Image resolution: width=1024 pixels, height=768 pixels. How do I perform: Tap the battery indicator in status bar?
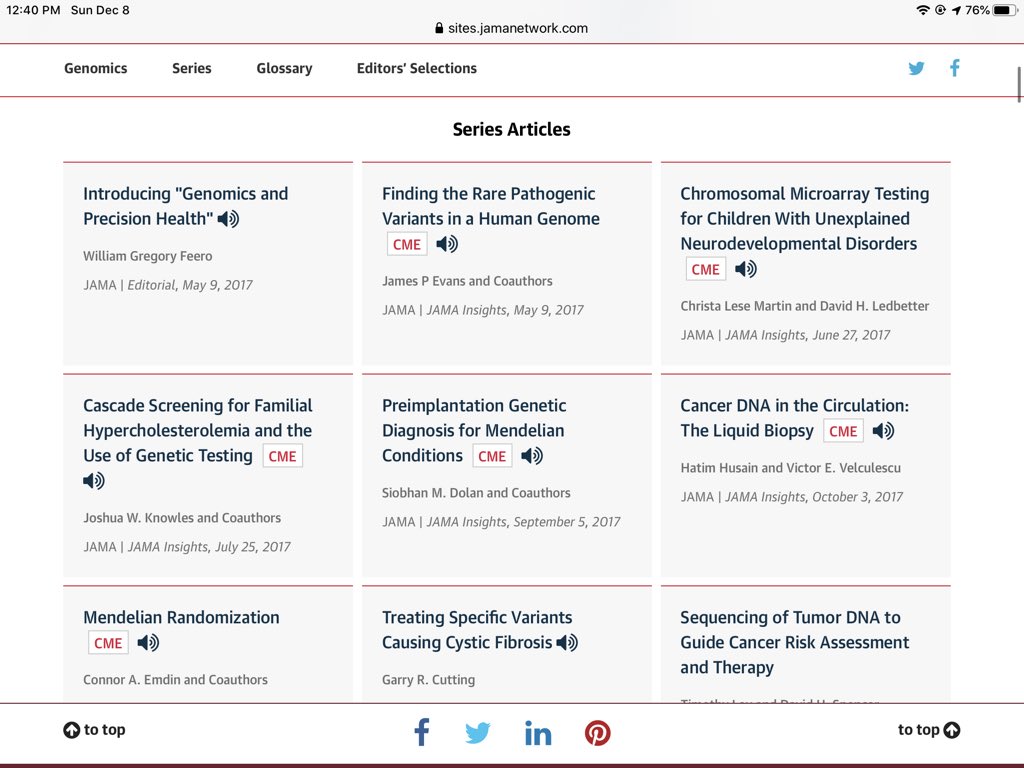click(1004, 10)
